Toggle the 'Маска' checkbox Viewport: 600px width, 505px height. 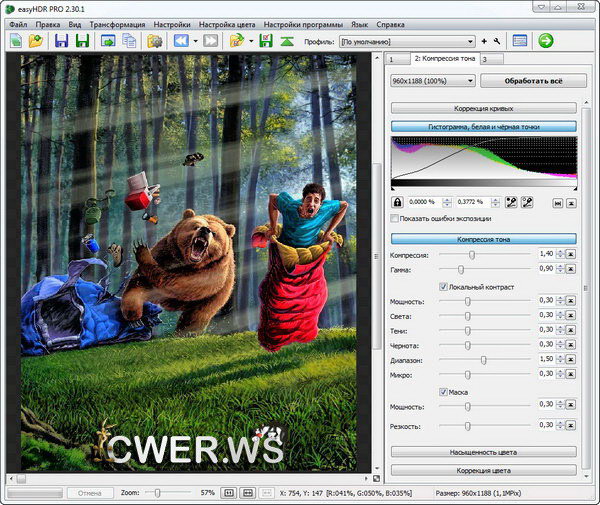pos(443,391)
